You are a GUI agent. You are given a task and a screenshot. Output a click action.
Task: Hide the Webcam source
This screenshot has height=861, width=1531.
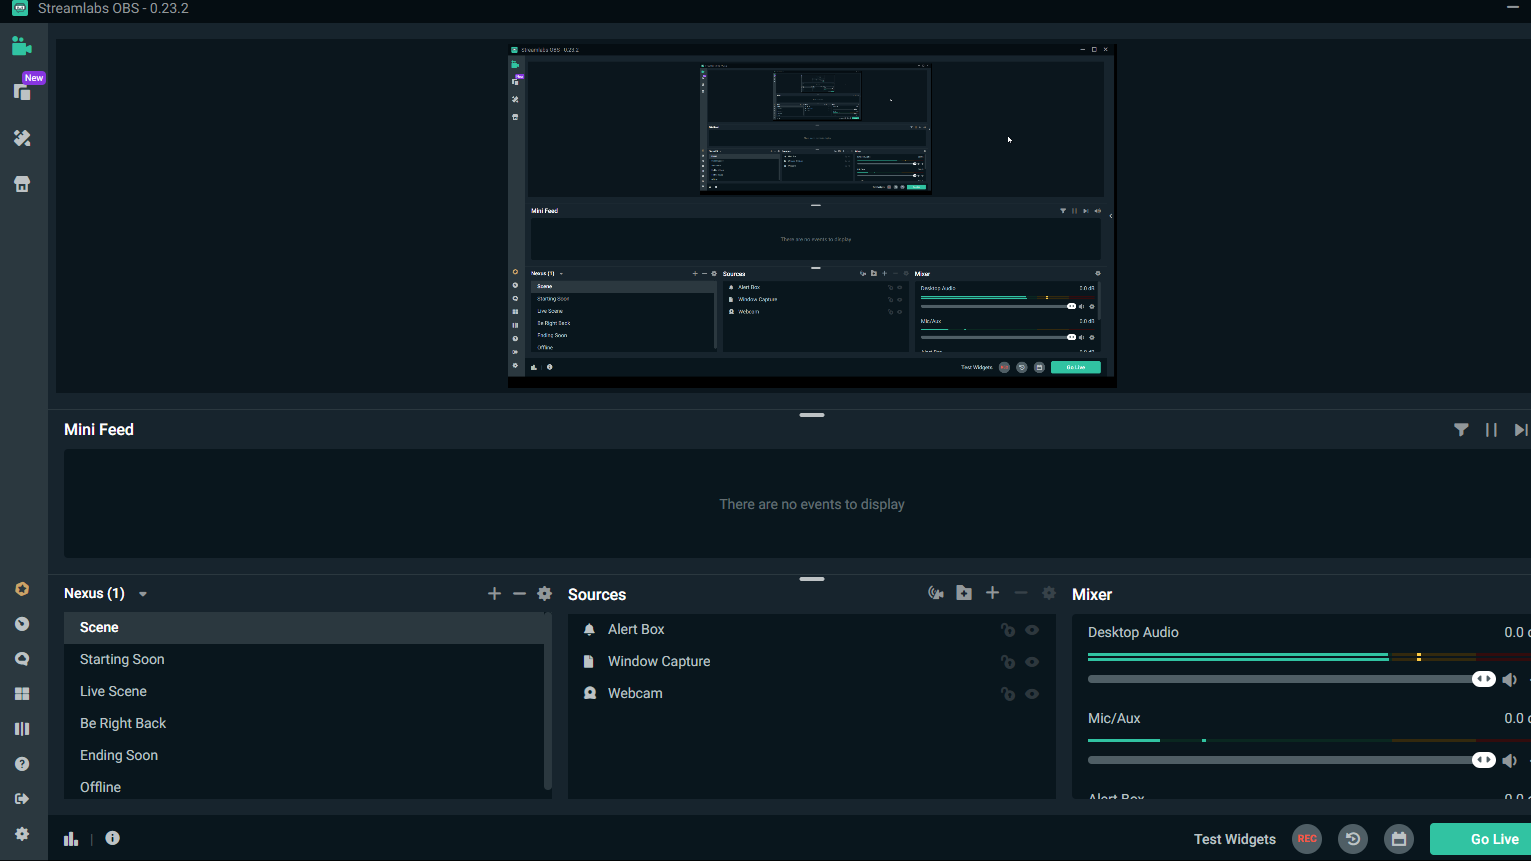(1032, 694)
